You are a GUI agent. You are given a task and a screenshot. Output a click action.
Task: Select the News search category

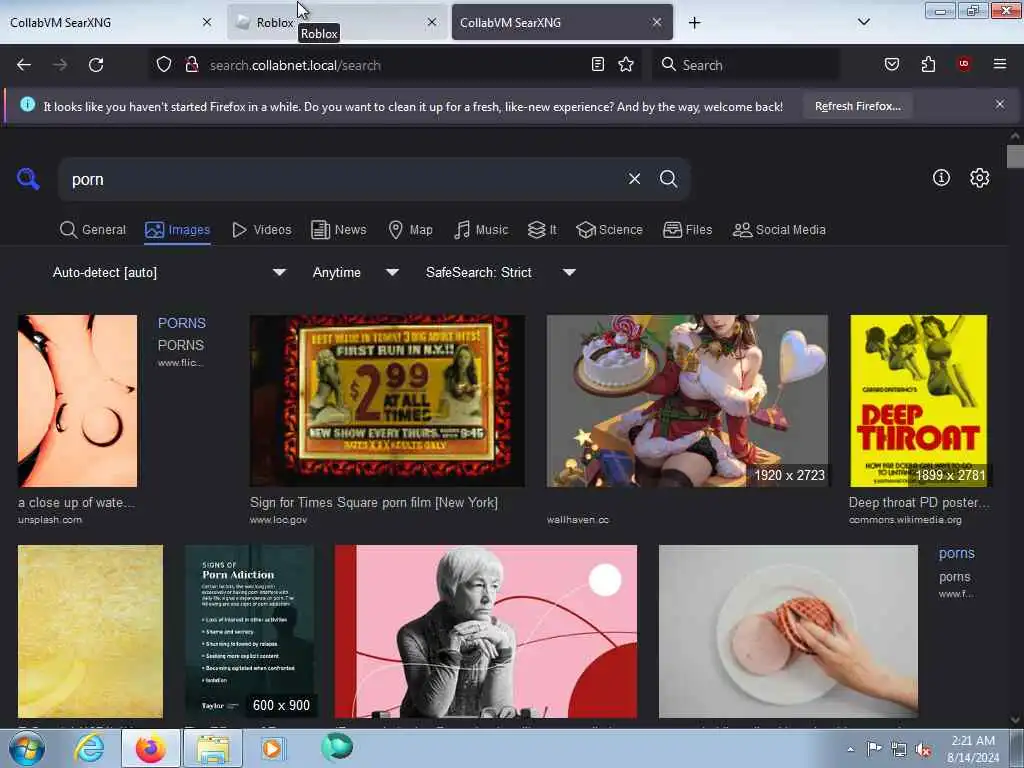[x=339, y=230]
